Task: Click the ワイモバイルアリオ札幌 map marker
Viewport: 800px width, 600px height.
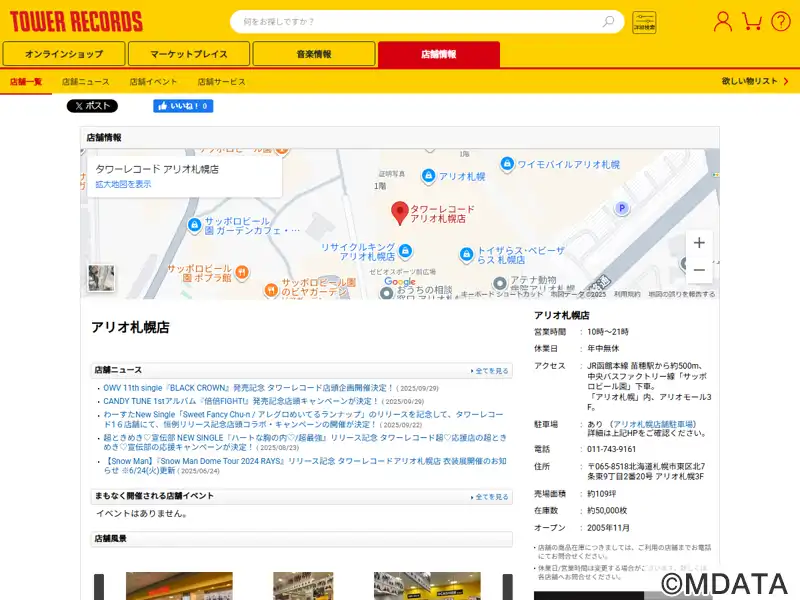Action: (507, 164)
